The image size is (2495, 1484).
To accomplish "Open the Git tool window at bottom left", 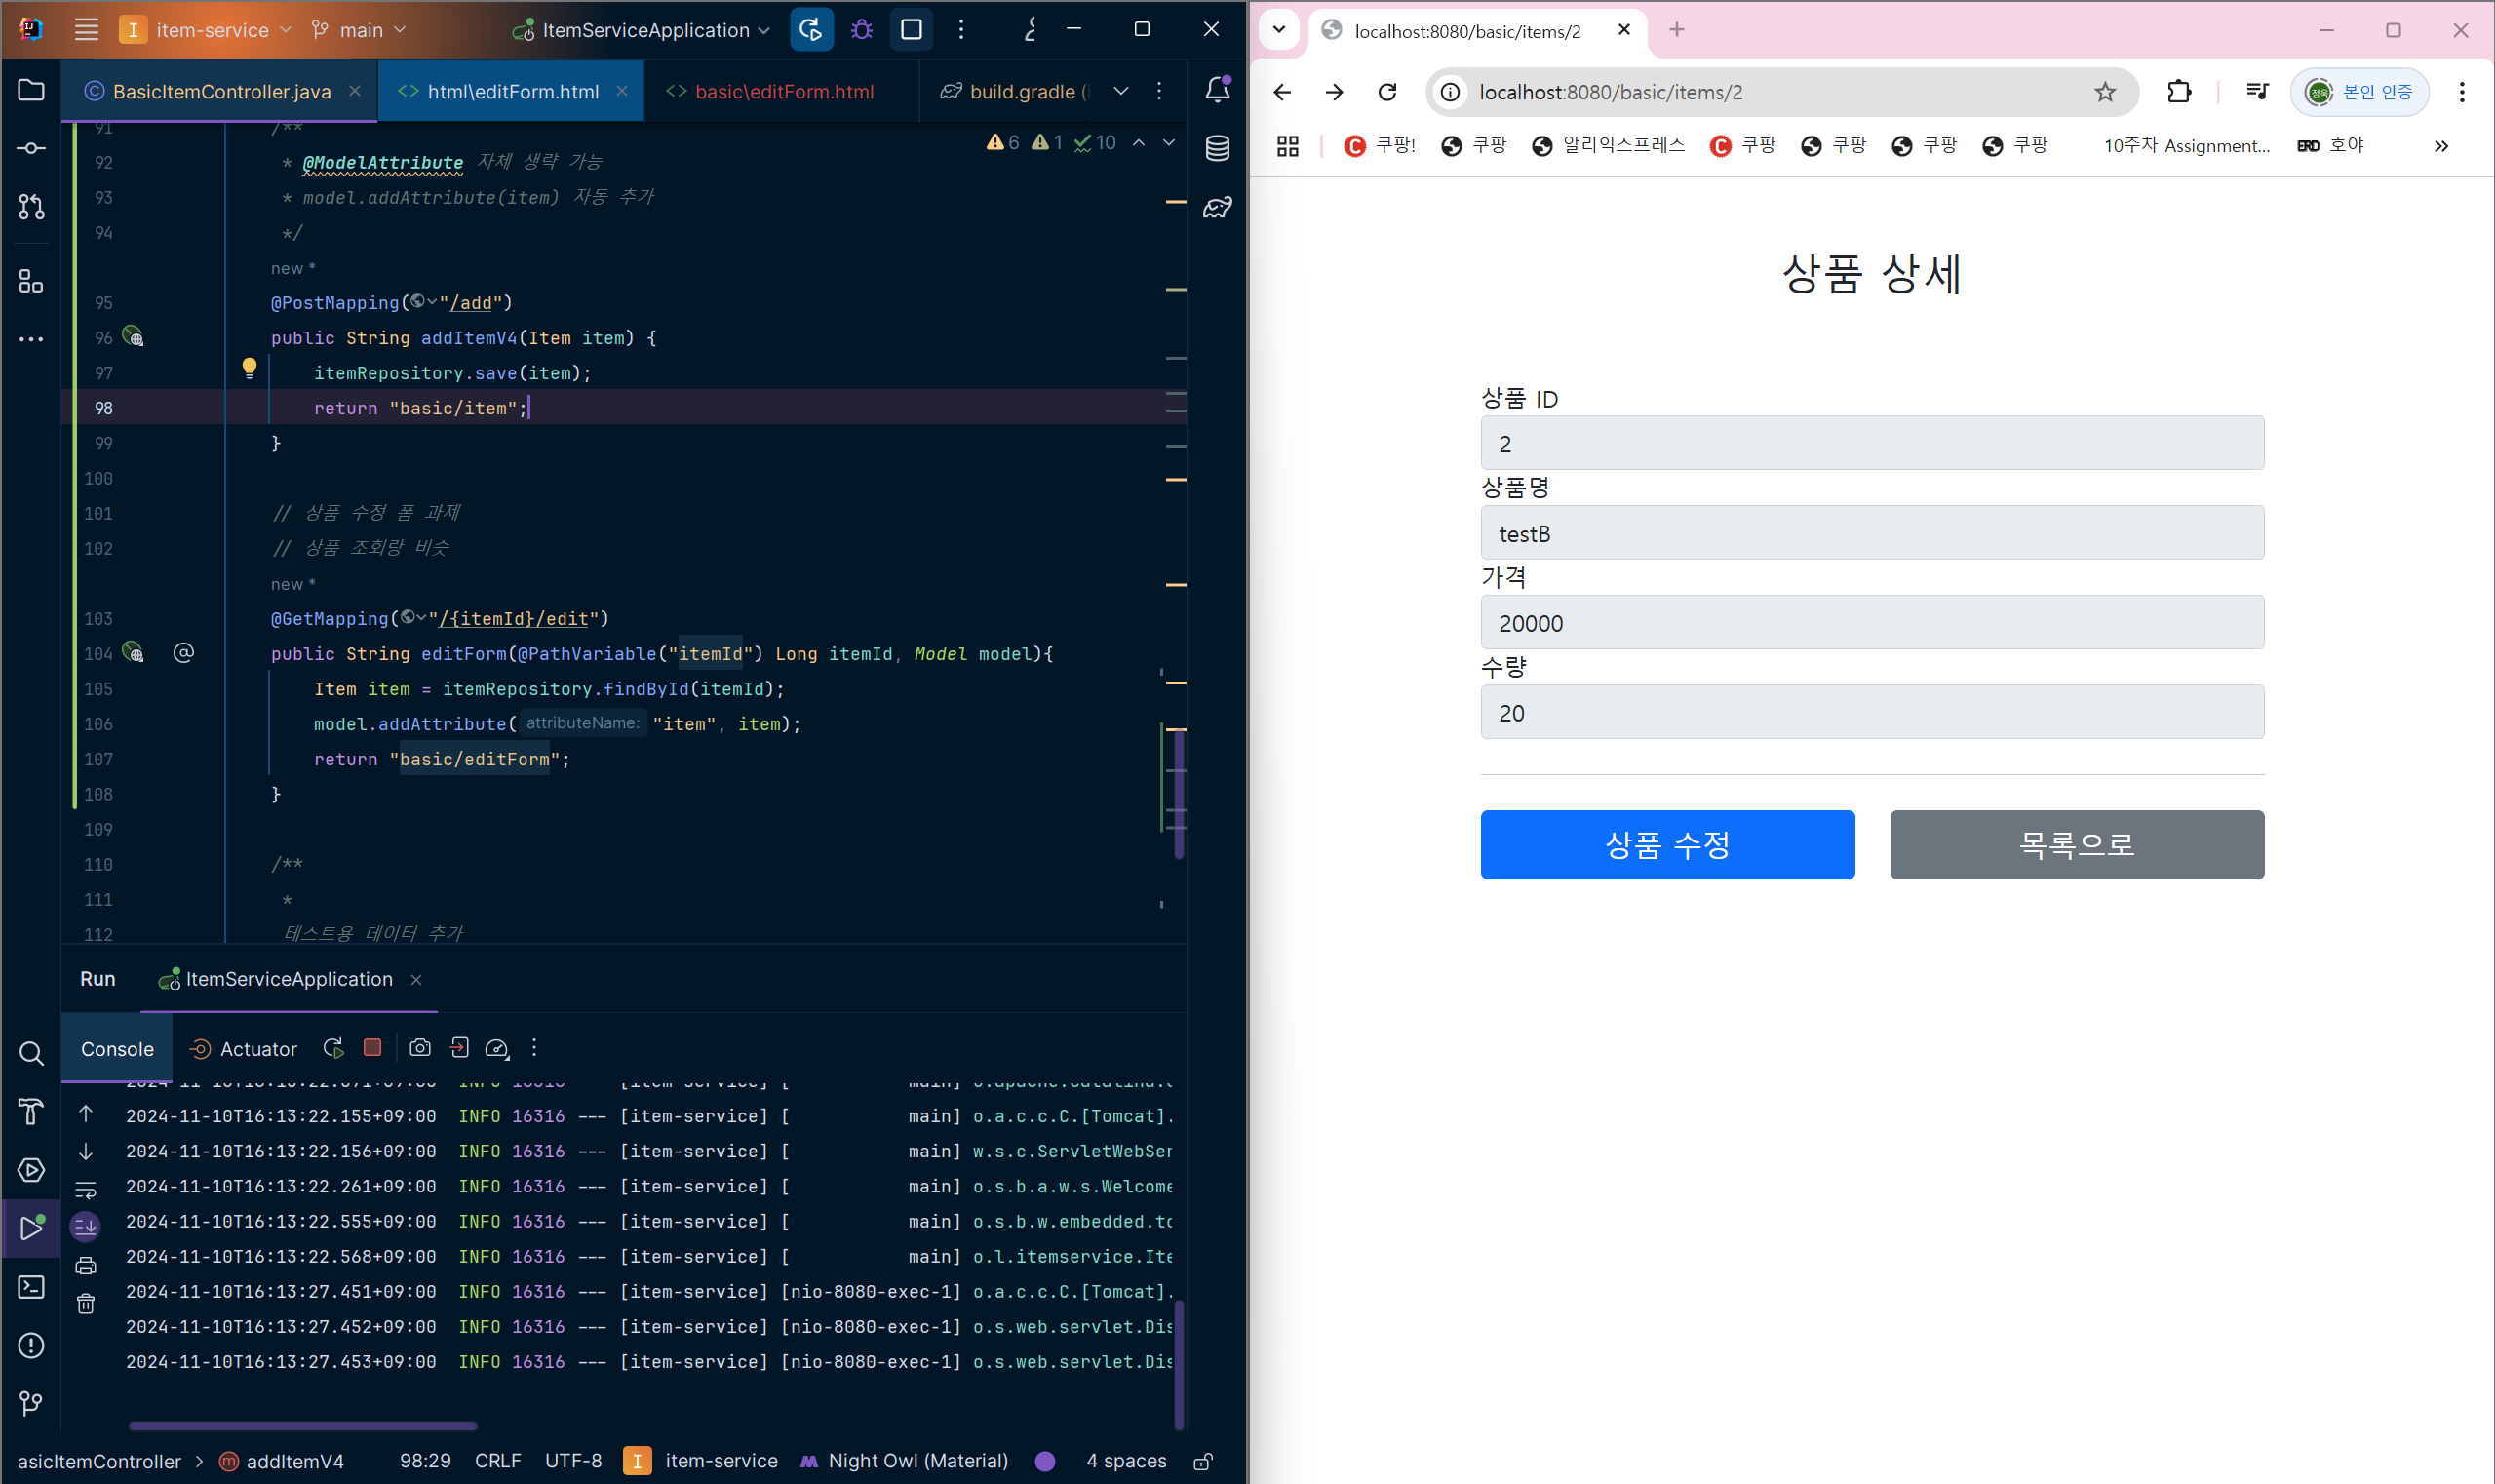I will pos(31,1403).
